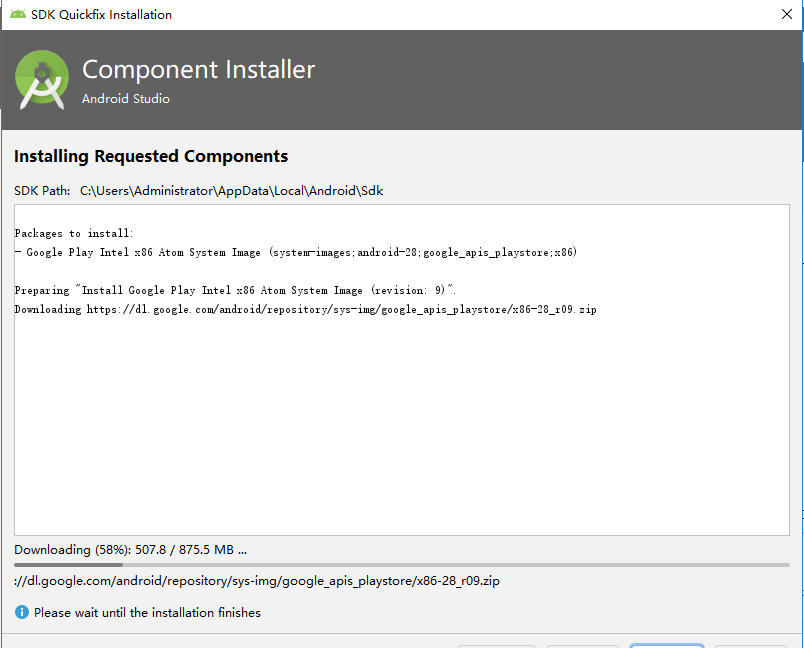Click the 'Packages to install:' log line

[x=74, y=233]
